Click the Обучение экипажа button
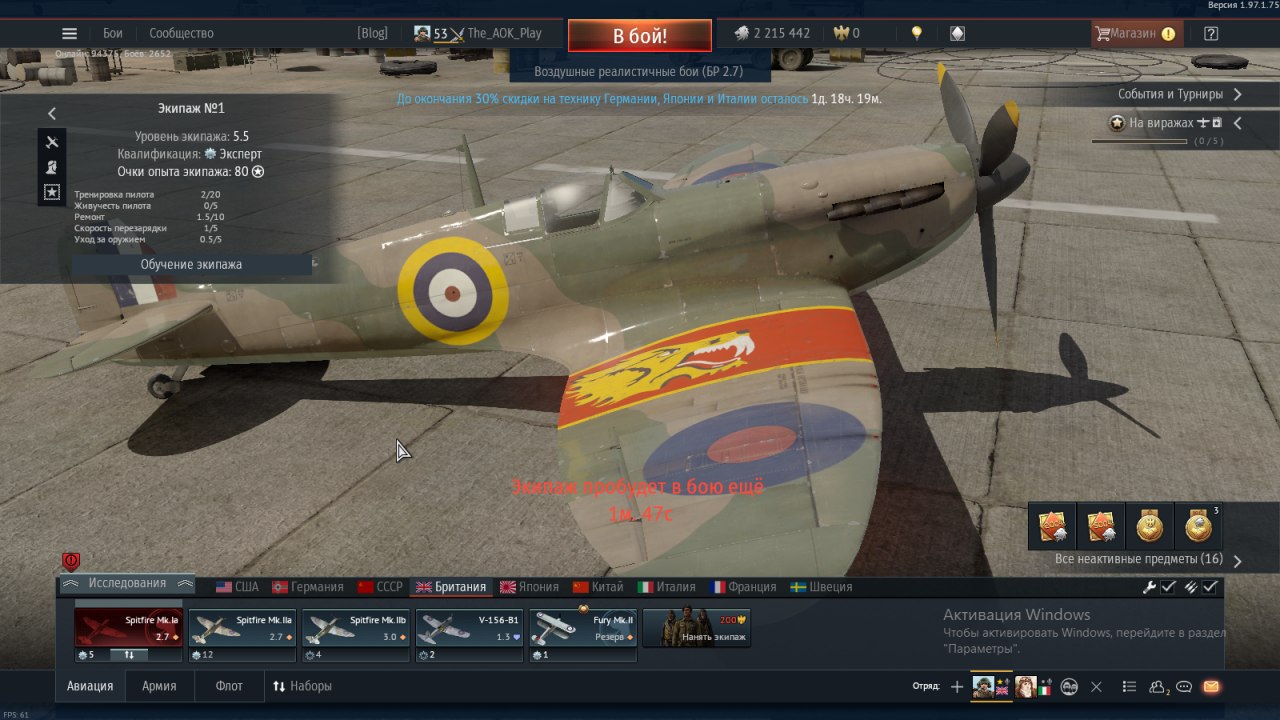 [191, 264]
